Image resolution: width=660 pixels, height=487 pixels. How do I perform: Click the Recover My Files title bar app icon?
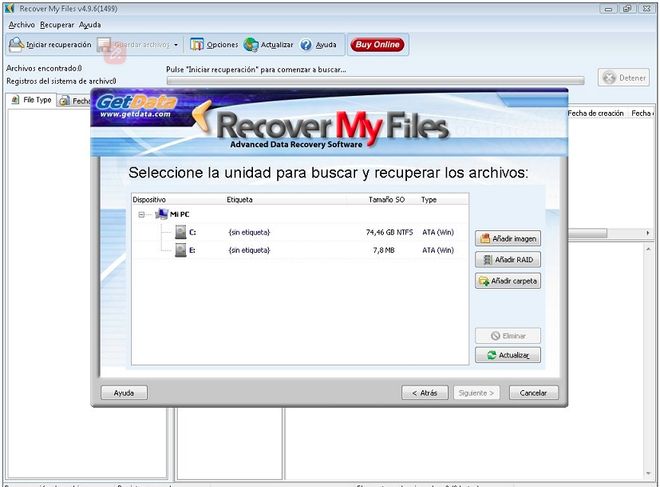(10, 8)
